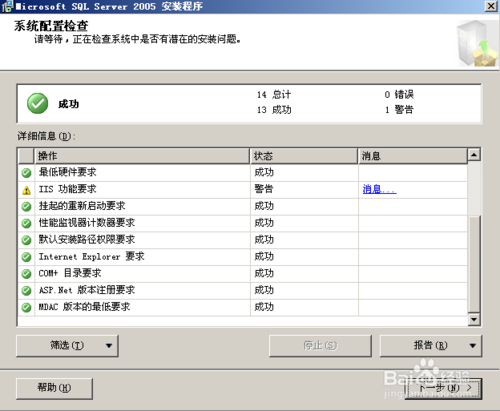
Task: Select the COM+ 目录要求 row text
Action: tap(70, 273)
